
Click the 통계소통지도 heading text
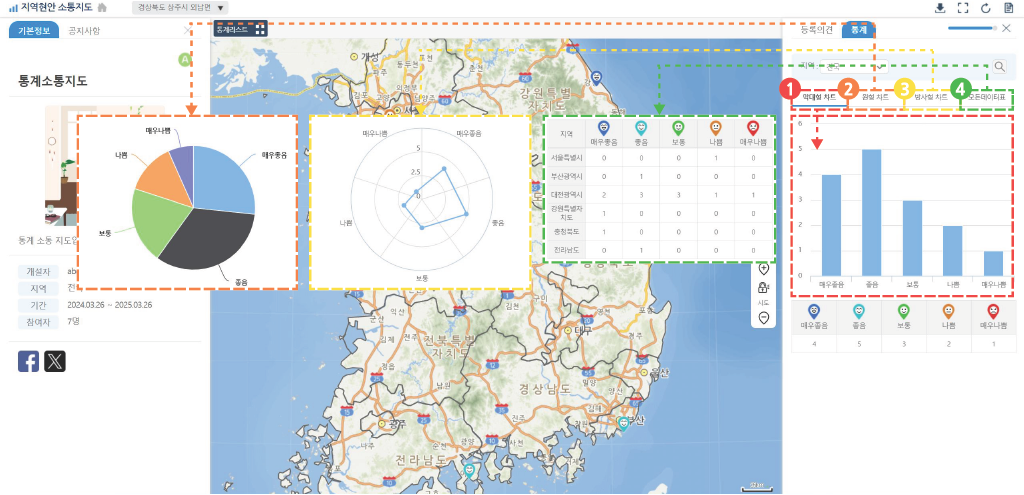pos(53,81)
